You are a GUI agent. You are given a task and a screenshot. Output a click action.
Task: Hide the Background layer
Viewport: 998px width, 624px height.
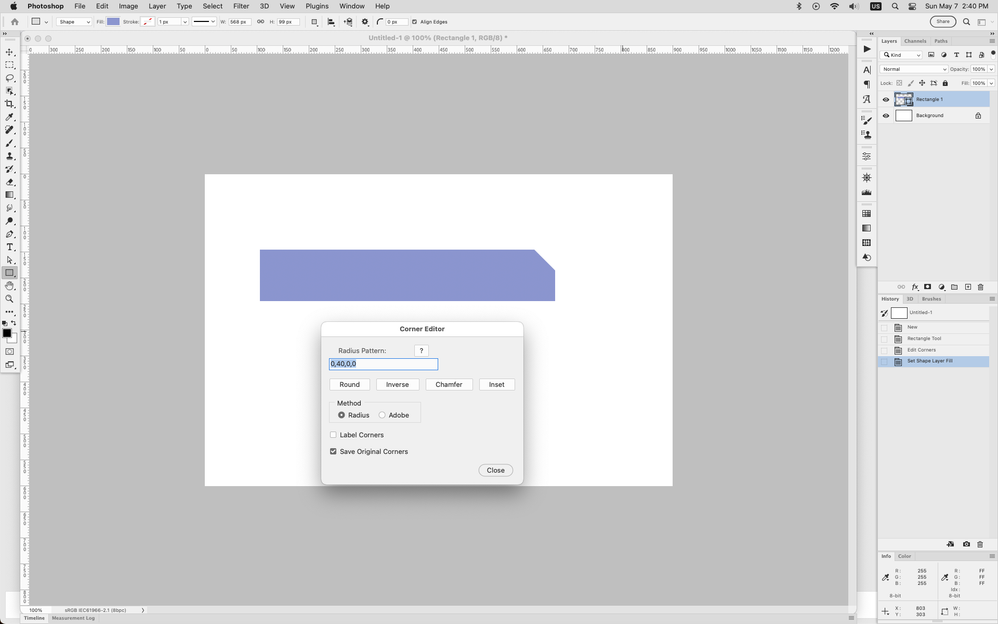coord(885,115)
